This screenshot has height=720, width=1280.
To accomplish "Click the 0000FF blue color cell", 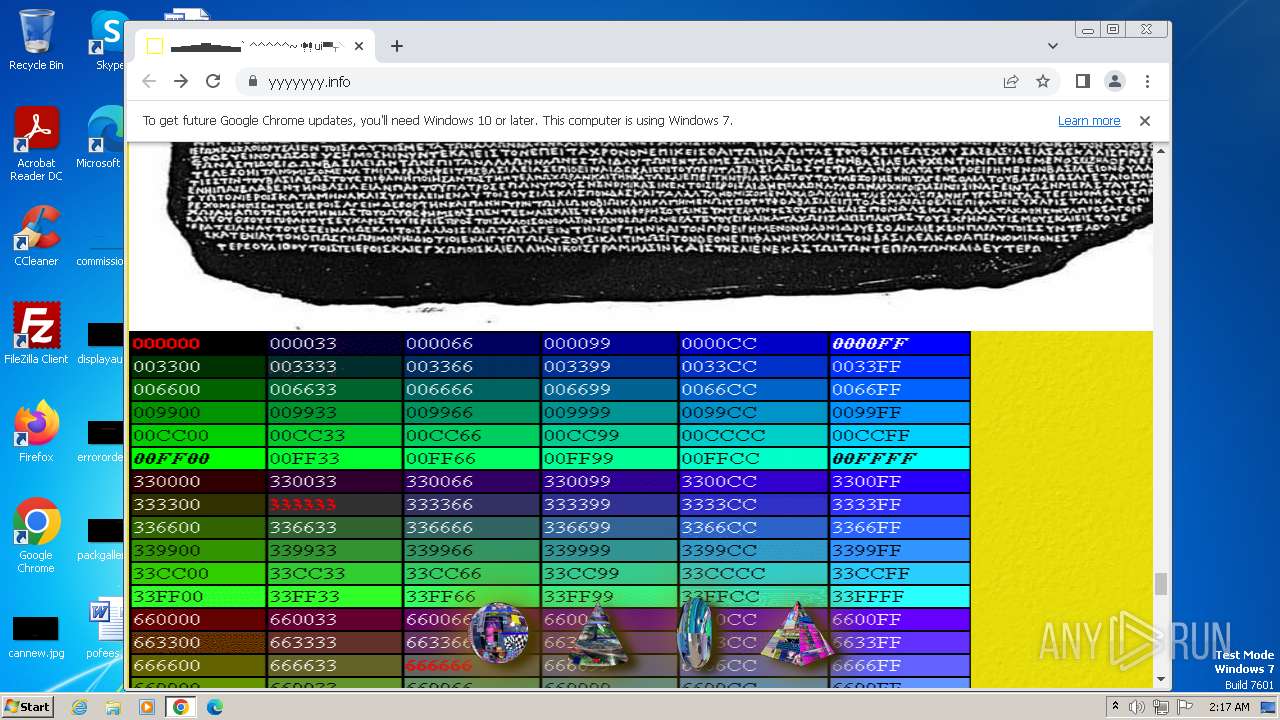I will pyautogui.click(x=899, y=343).
